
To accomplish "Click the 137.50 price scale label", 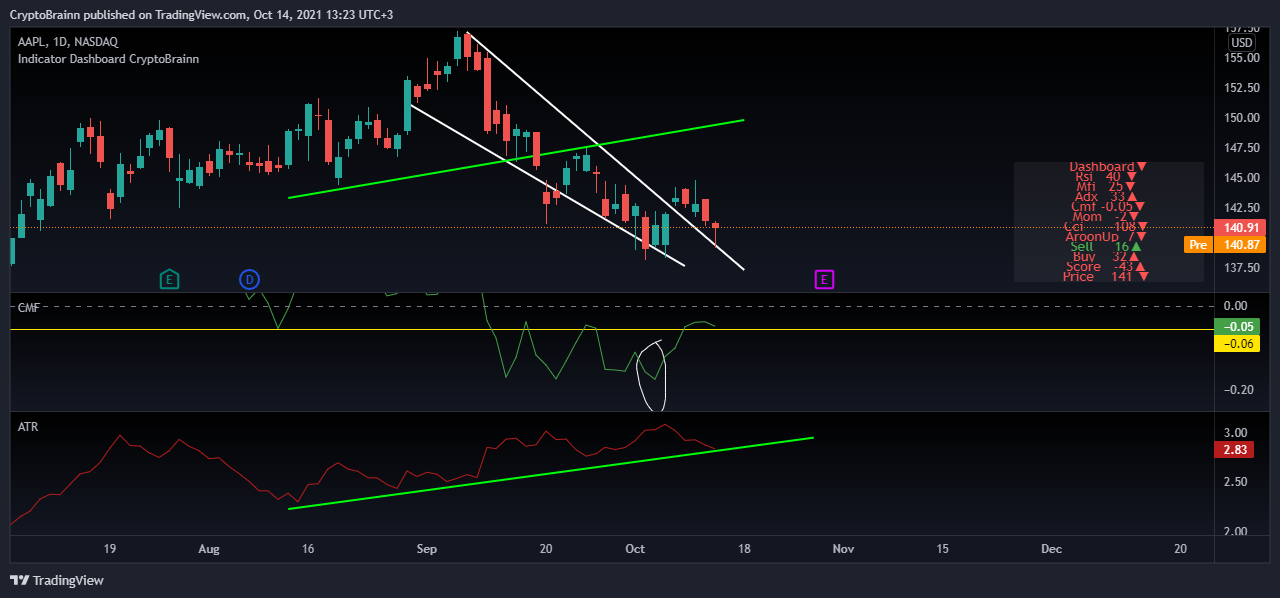I will [x=1244, y=268].
